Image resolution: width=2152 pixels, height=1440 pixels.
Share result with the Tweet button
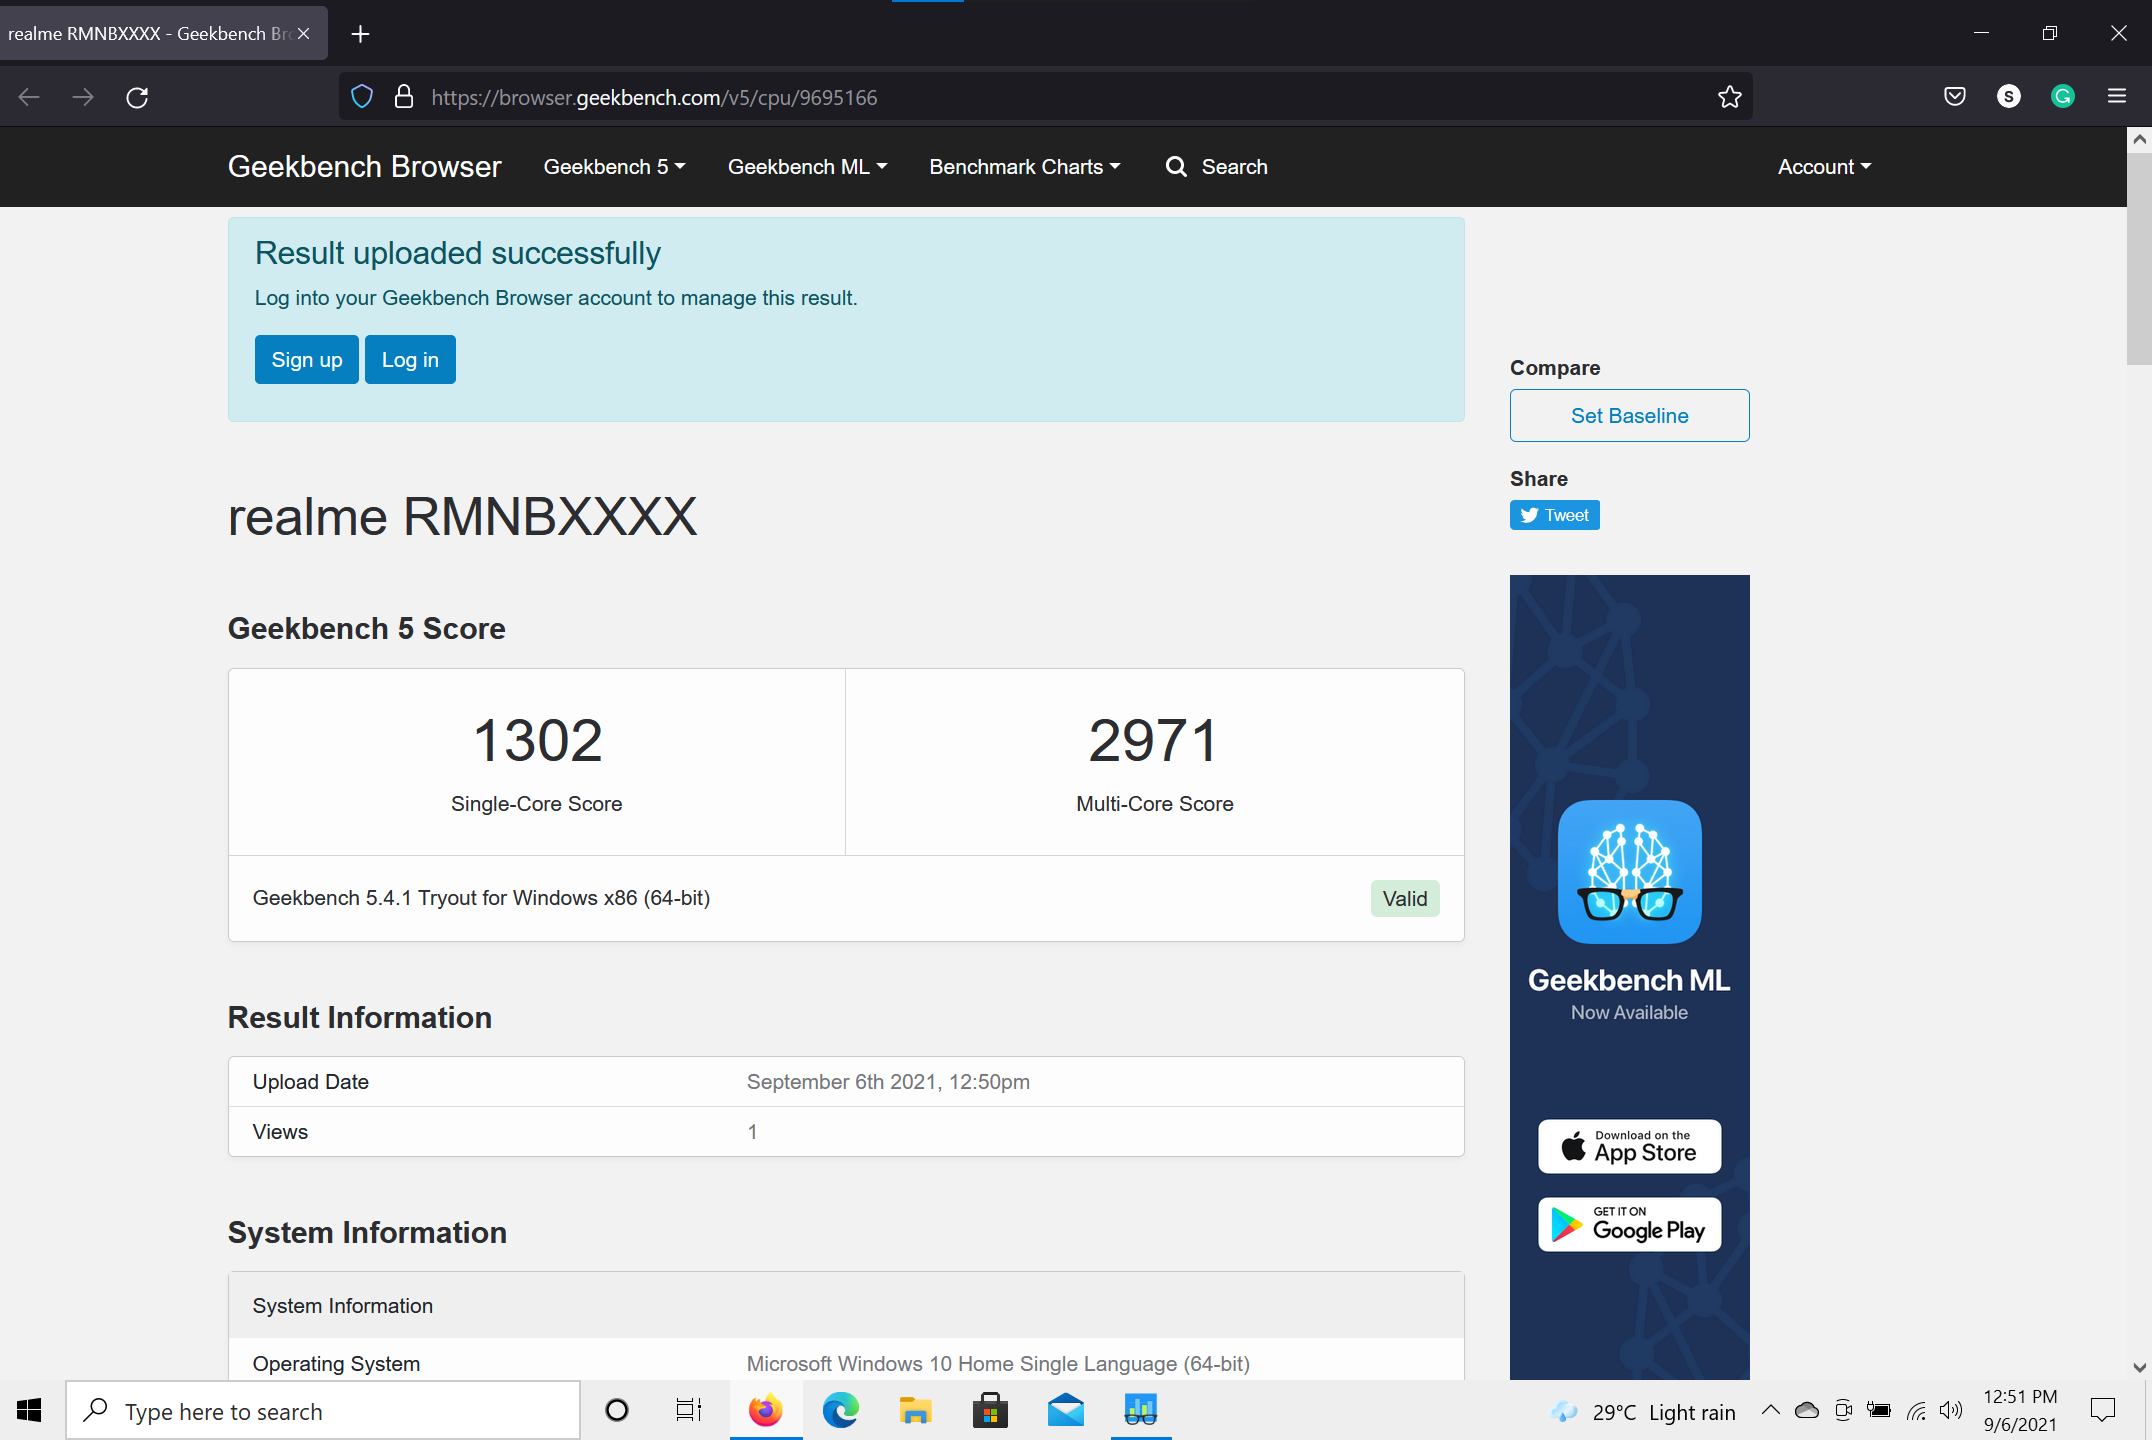(1555, 515)
